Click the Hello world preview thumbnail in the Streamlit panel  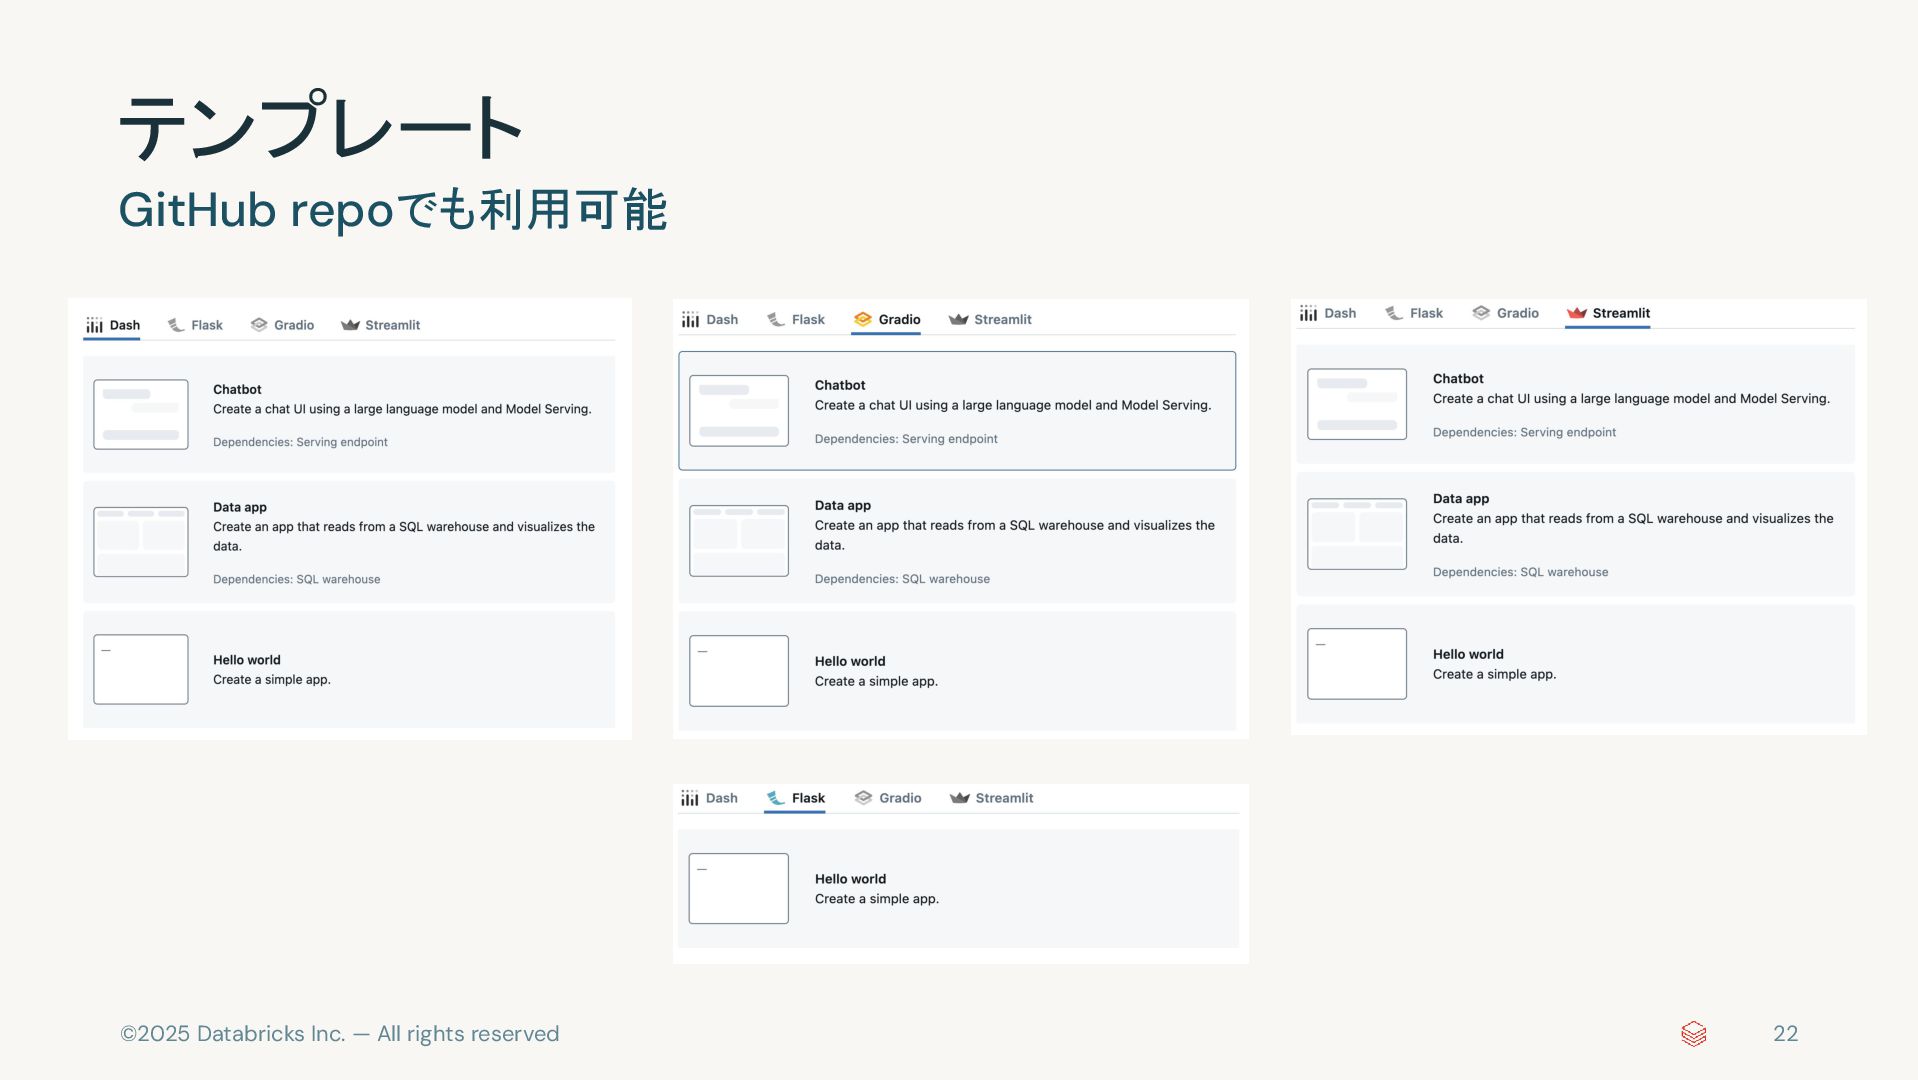point(1357,664)
